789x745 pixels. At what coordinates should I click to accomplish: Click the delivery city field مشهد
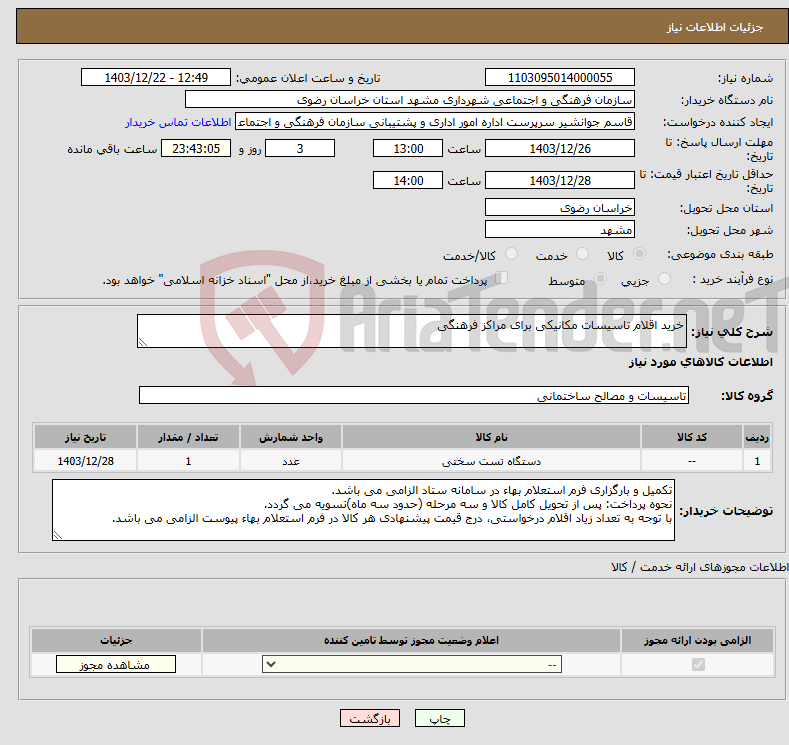[560, 229]
